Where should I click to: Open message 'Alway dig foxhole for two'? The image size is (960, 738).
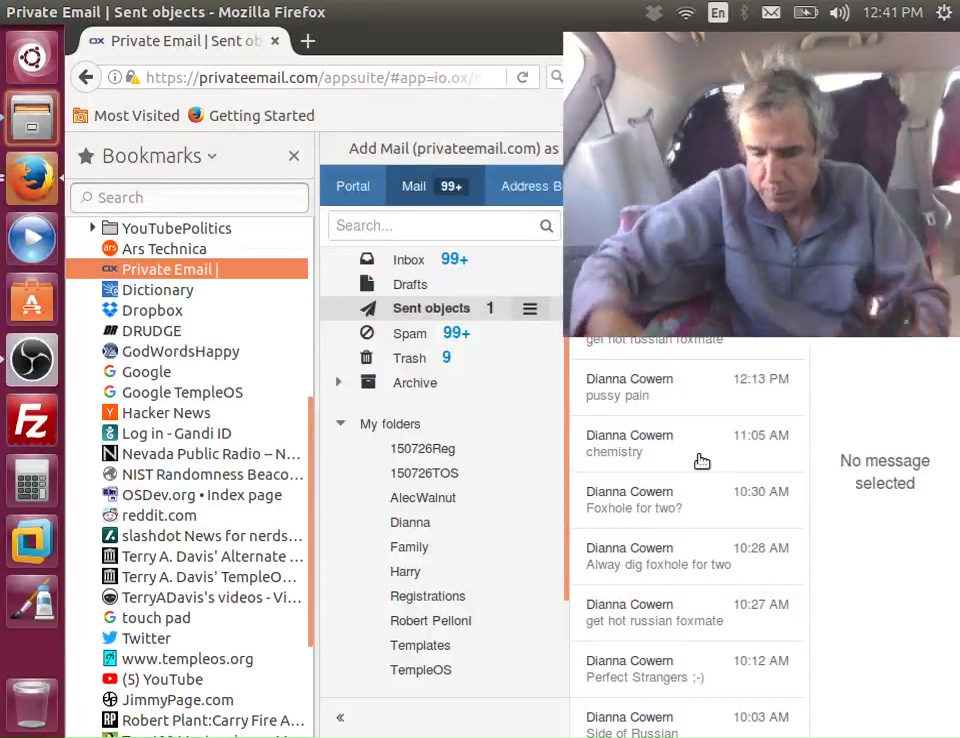[x=687, y=556]
